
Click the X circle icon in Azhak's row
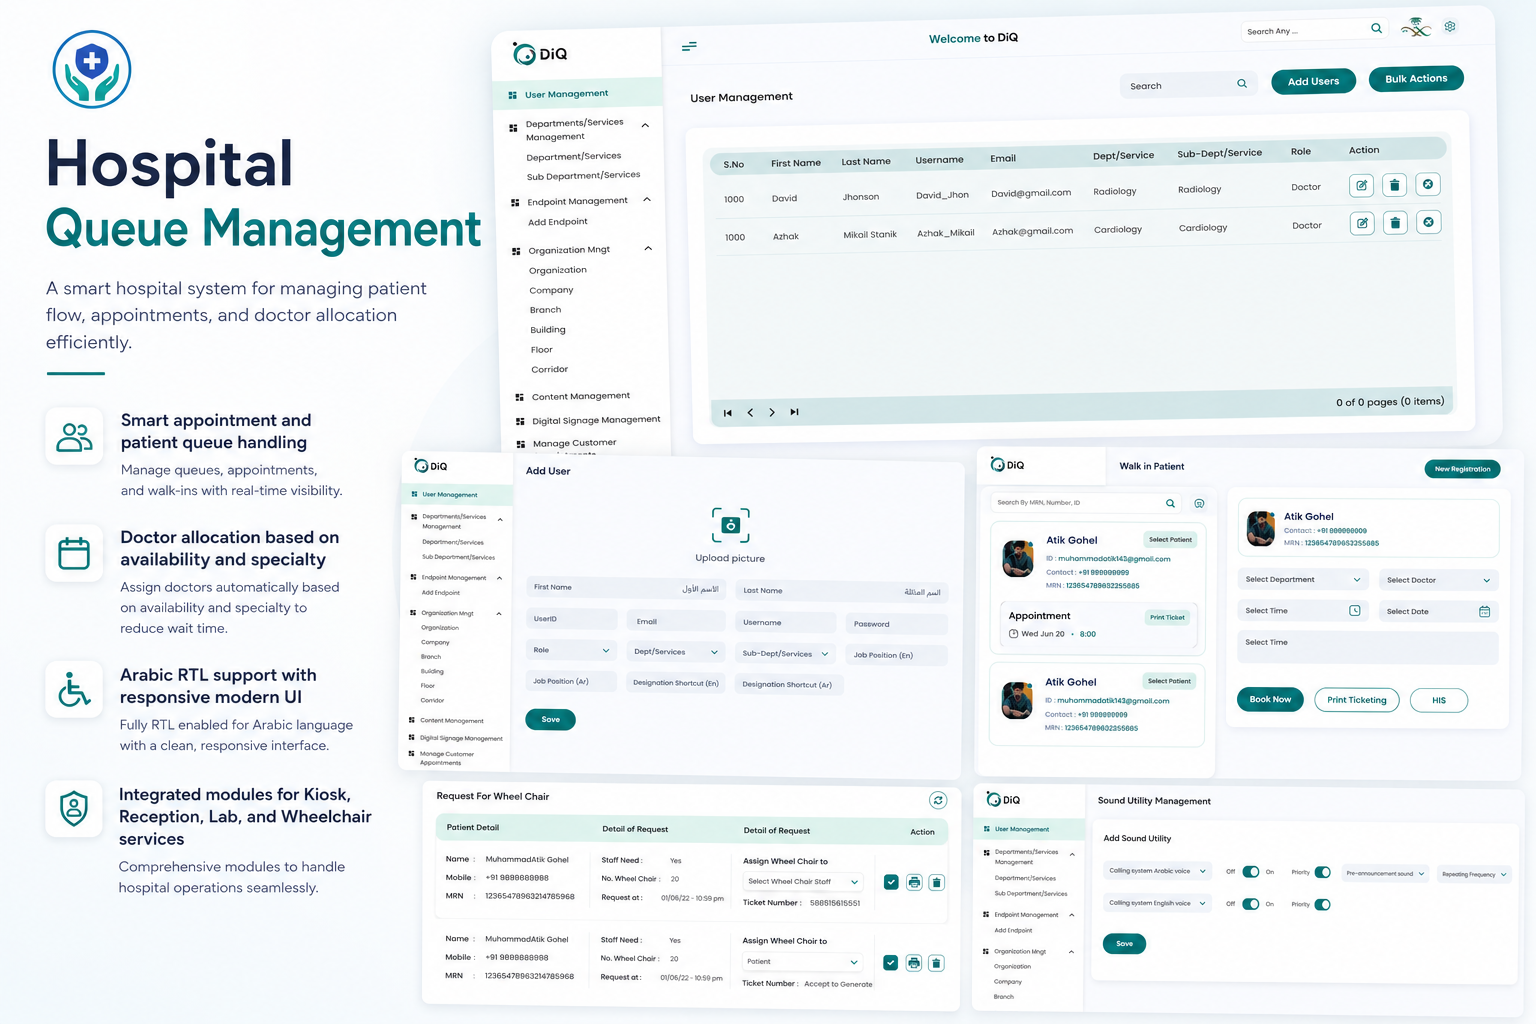click(1429, 222)
